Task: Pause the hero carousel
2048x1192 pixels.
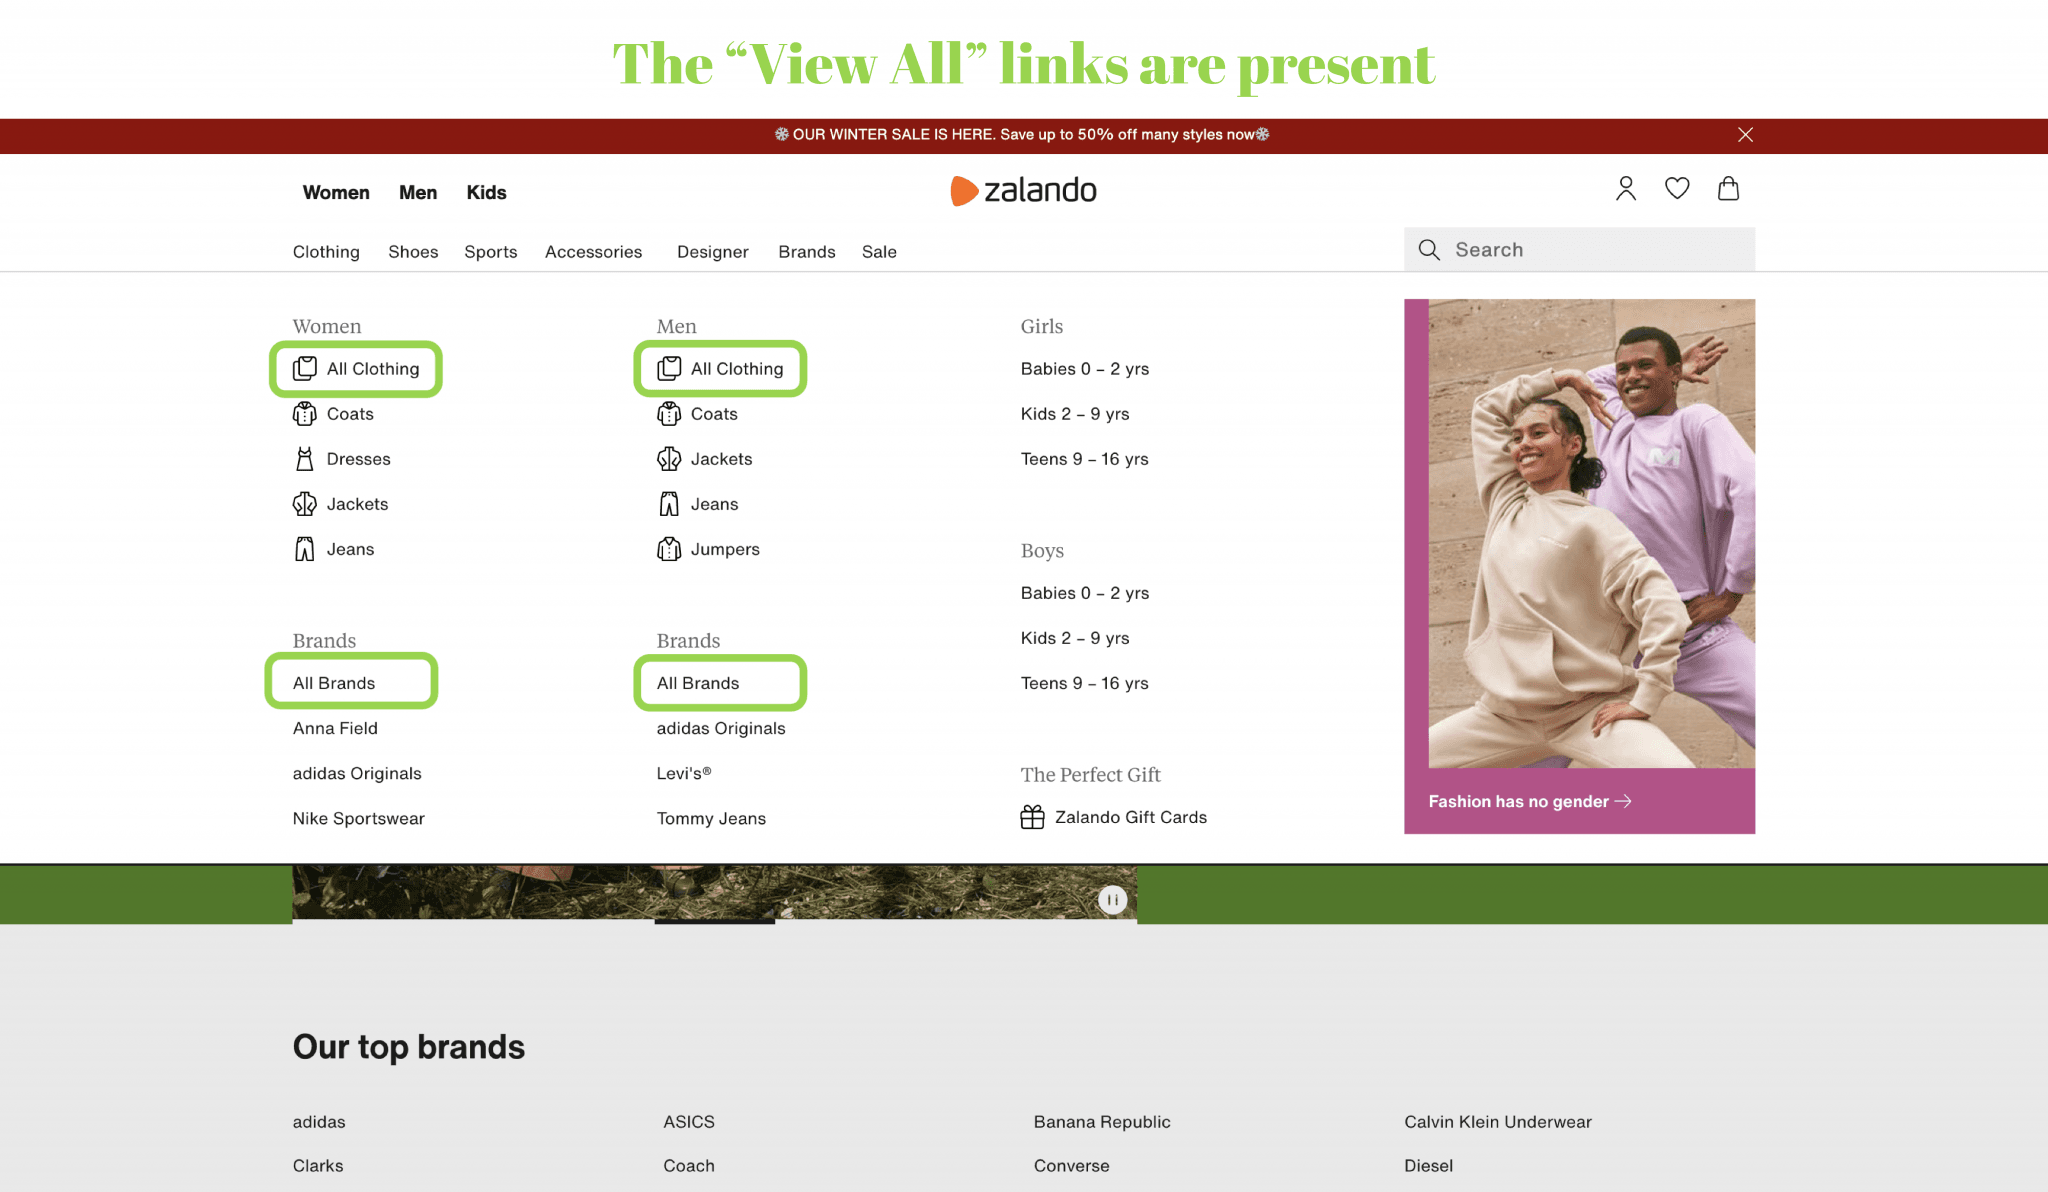Action: coord(1112,900)
